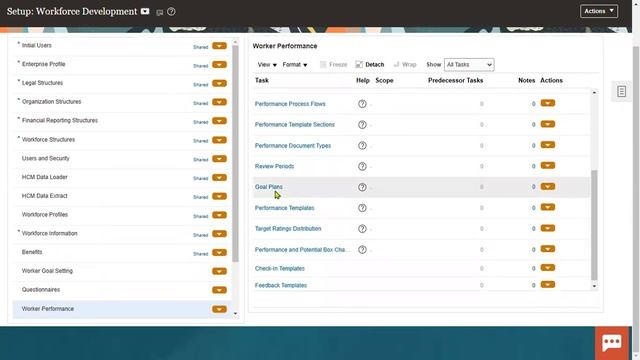Image resolution: width=640 pixels, height=360 pixels.
Task: Open help for Target Ratings Distribution
Action: click(x=362, y=229)
